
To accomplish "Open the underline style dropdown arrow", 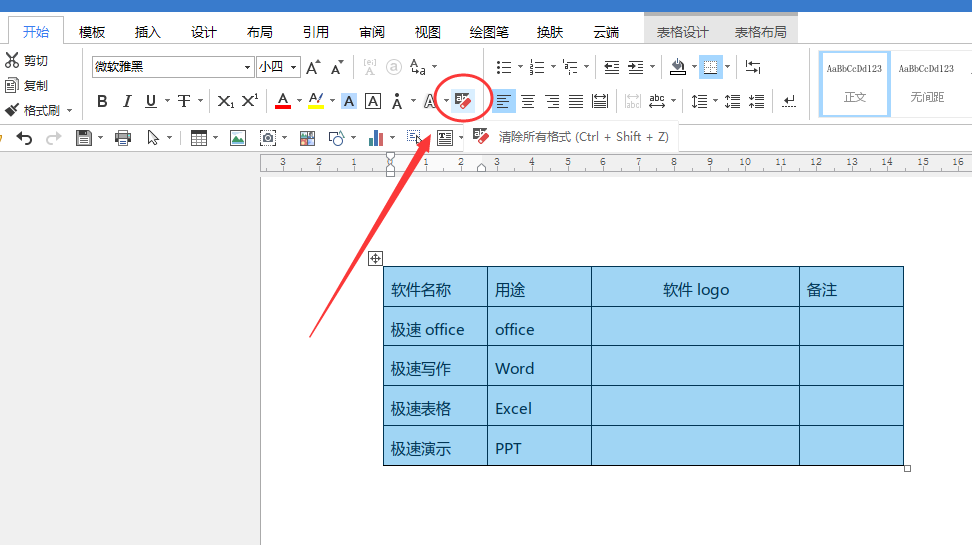I will [167, 101].
